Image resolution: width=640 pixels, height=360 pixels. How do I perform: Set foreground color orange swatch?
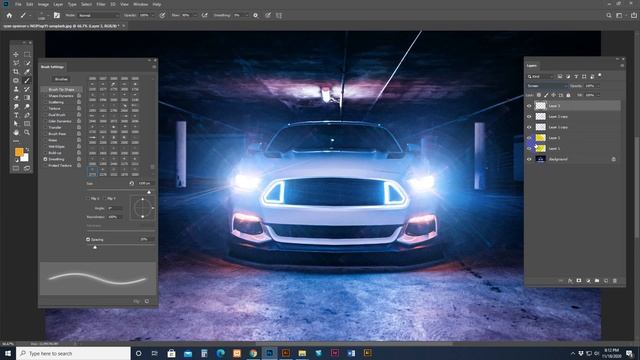tap(19, 152)
